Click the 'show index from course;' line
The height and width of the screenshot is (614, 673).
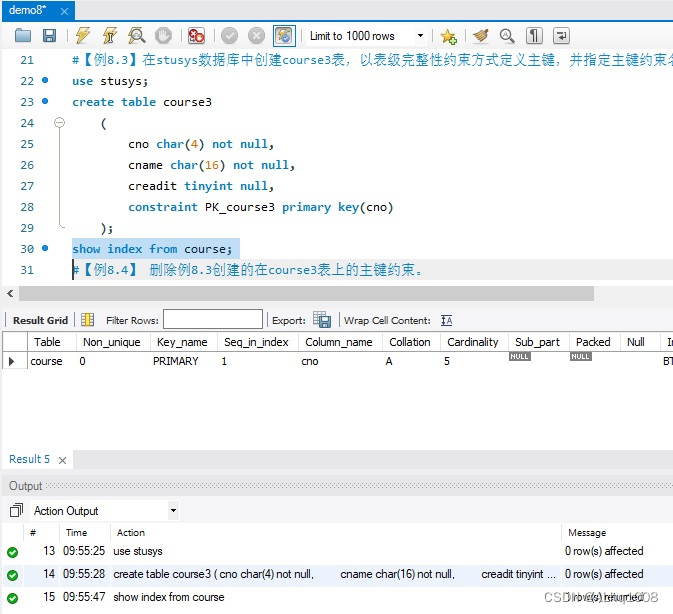coord(152,249)
